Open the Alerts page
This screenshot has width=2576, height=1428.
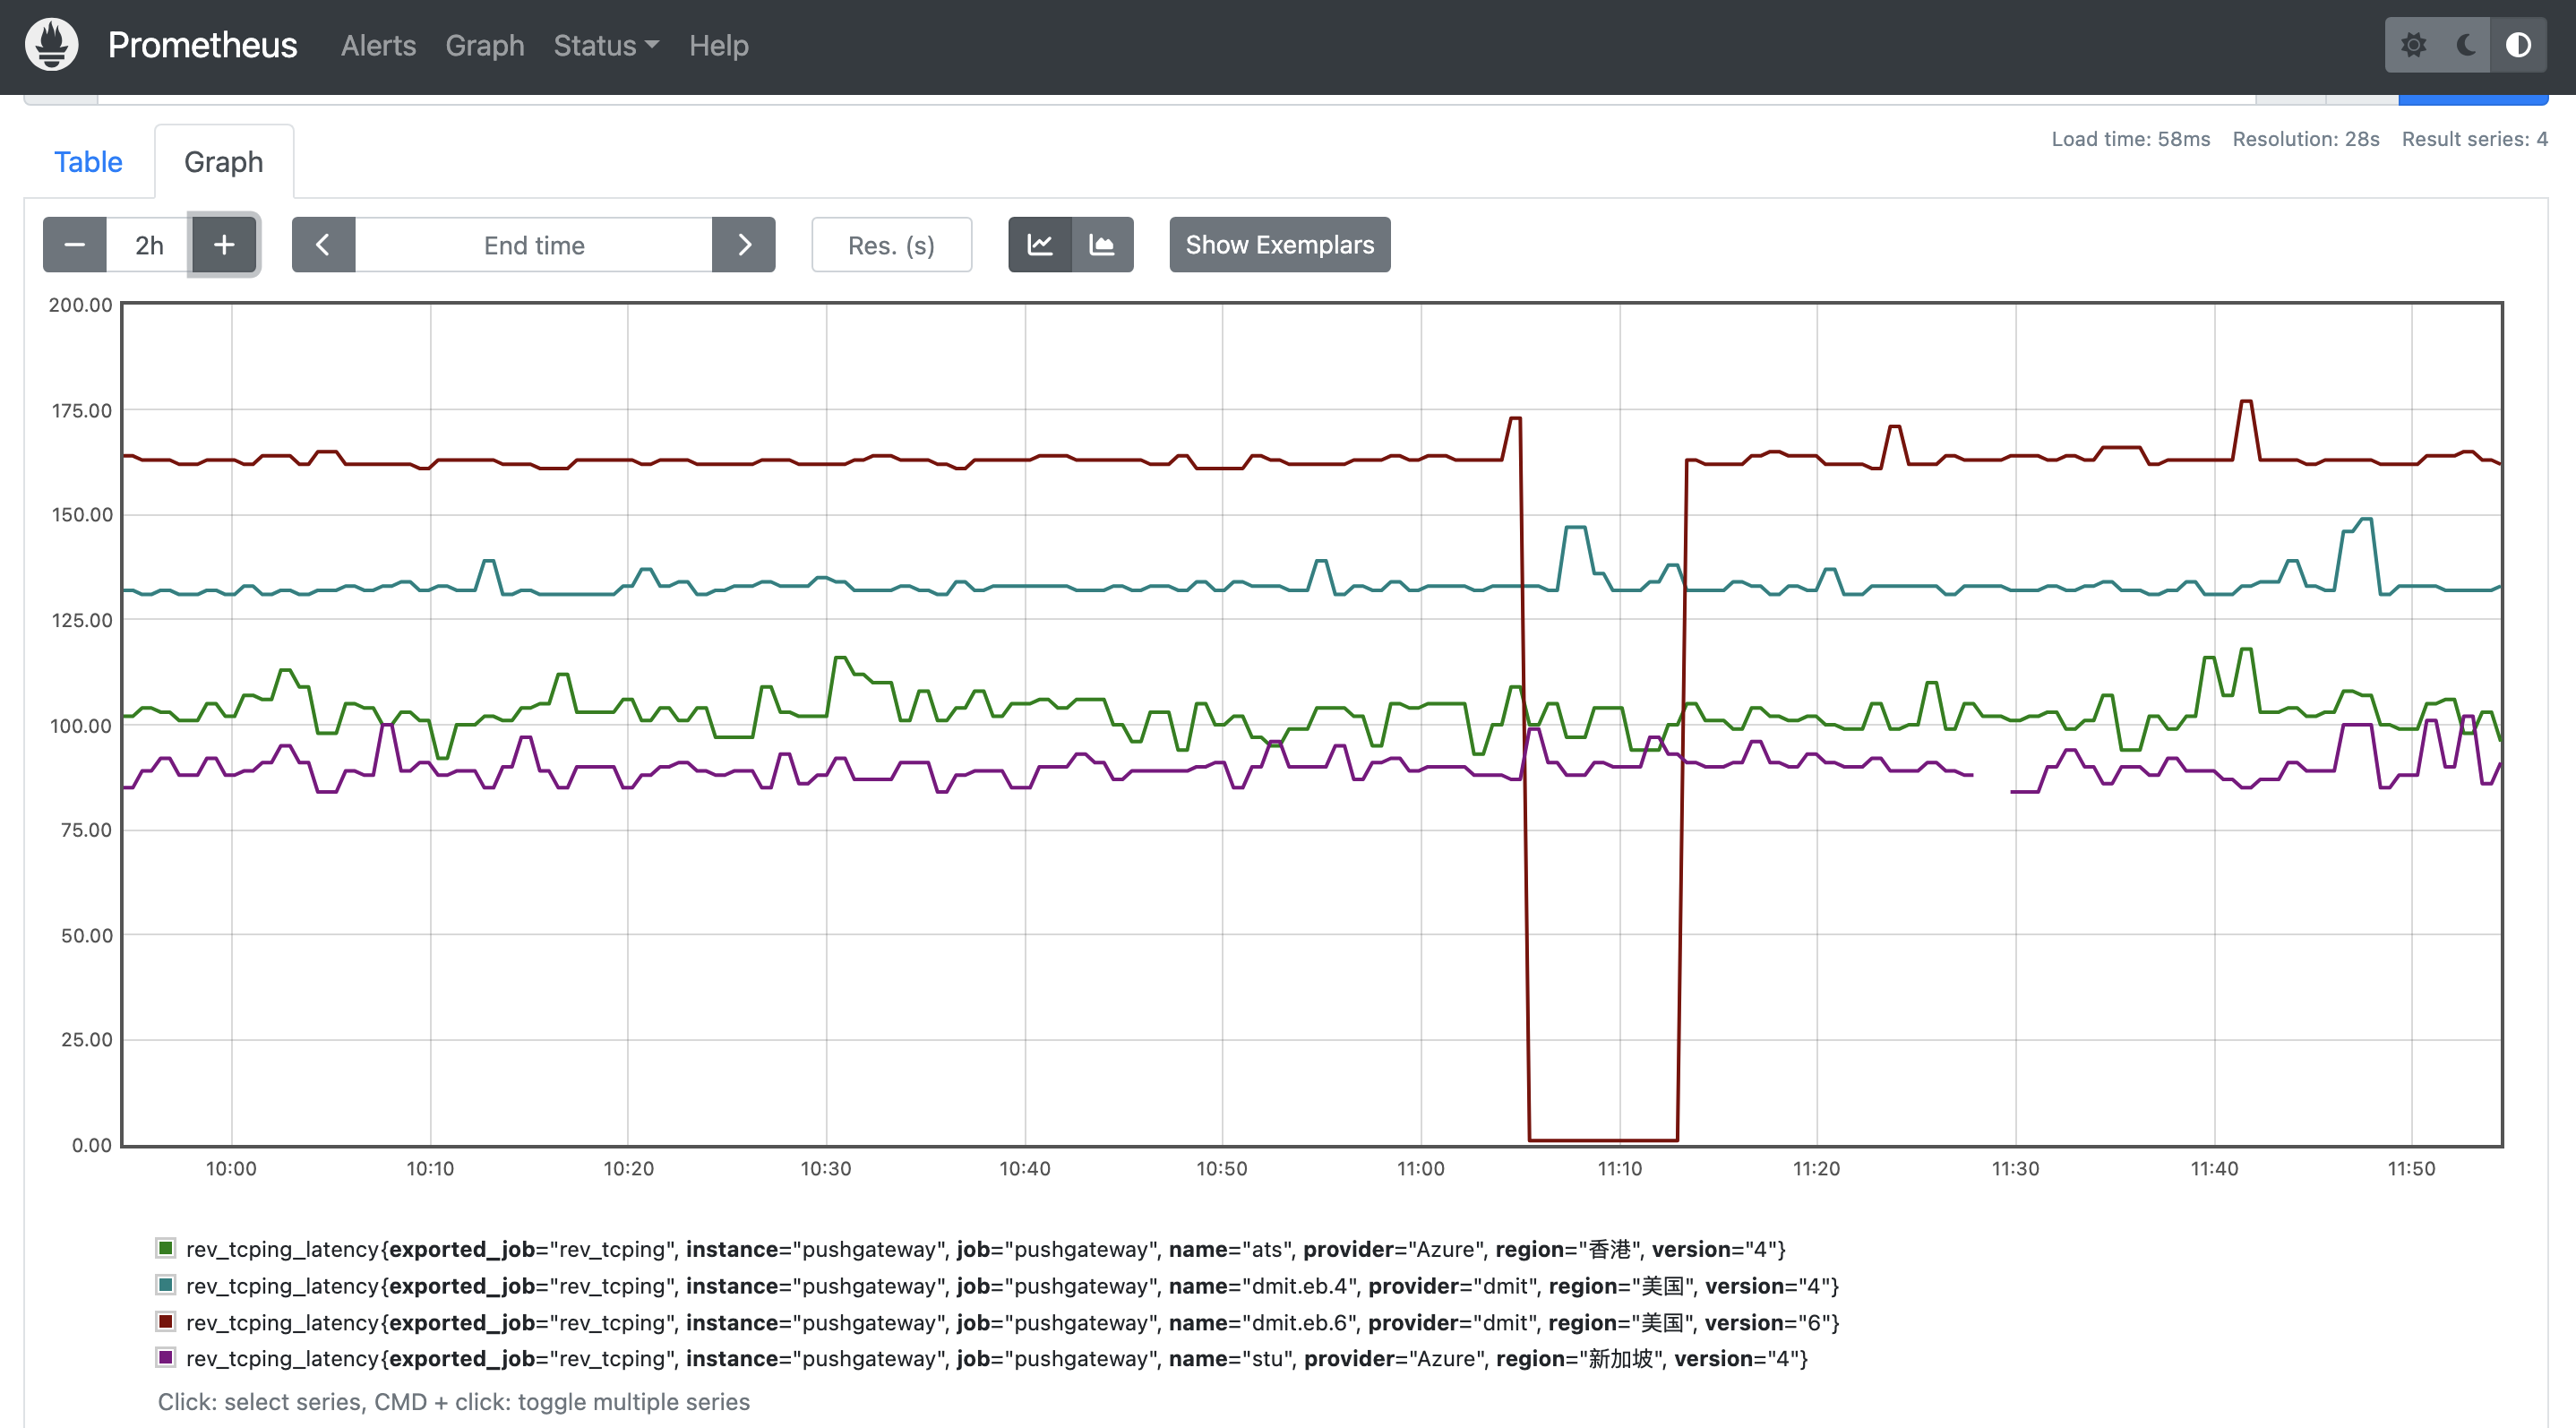click(378, 45)
